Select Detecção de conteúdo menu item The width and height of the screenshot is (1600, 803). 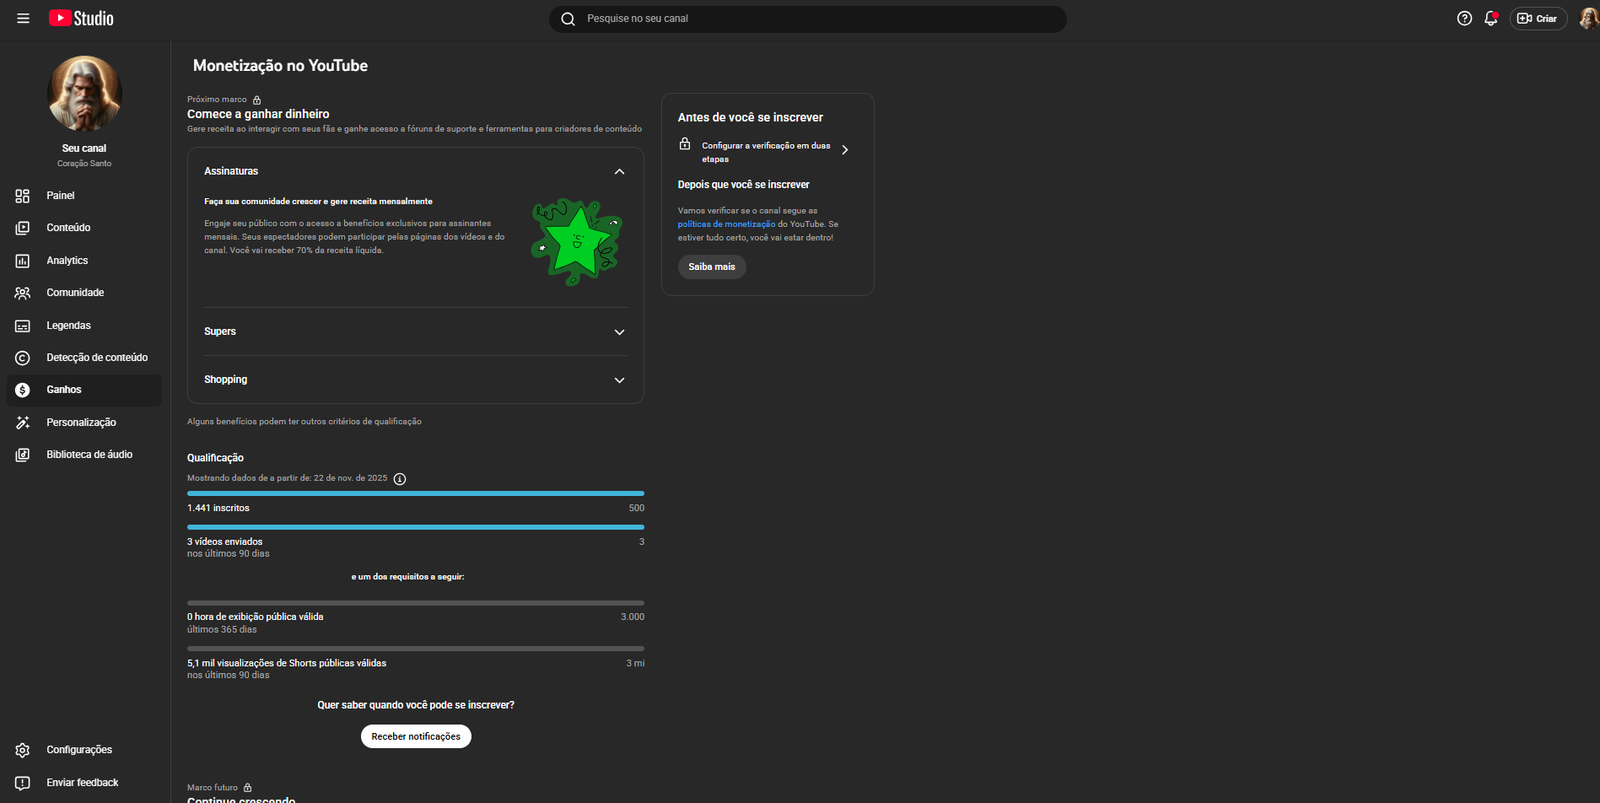point(96,358)
